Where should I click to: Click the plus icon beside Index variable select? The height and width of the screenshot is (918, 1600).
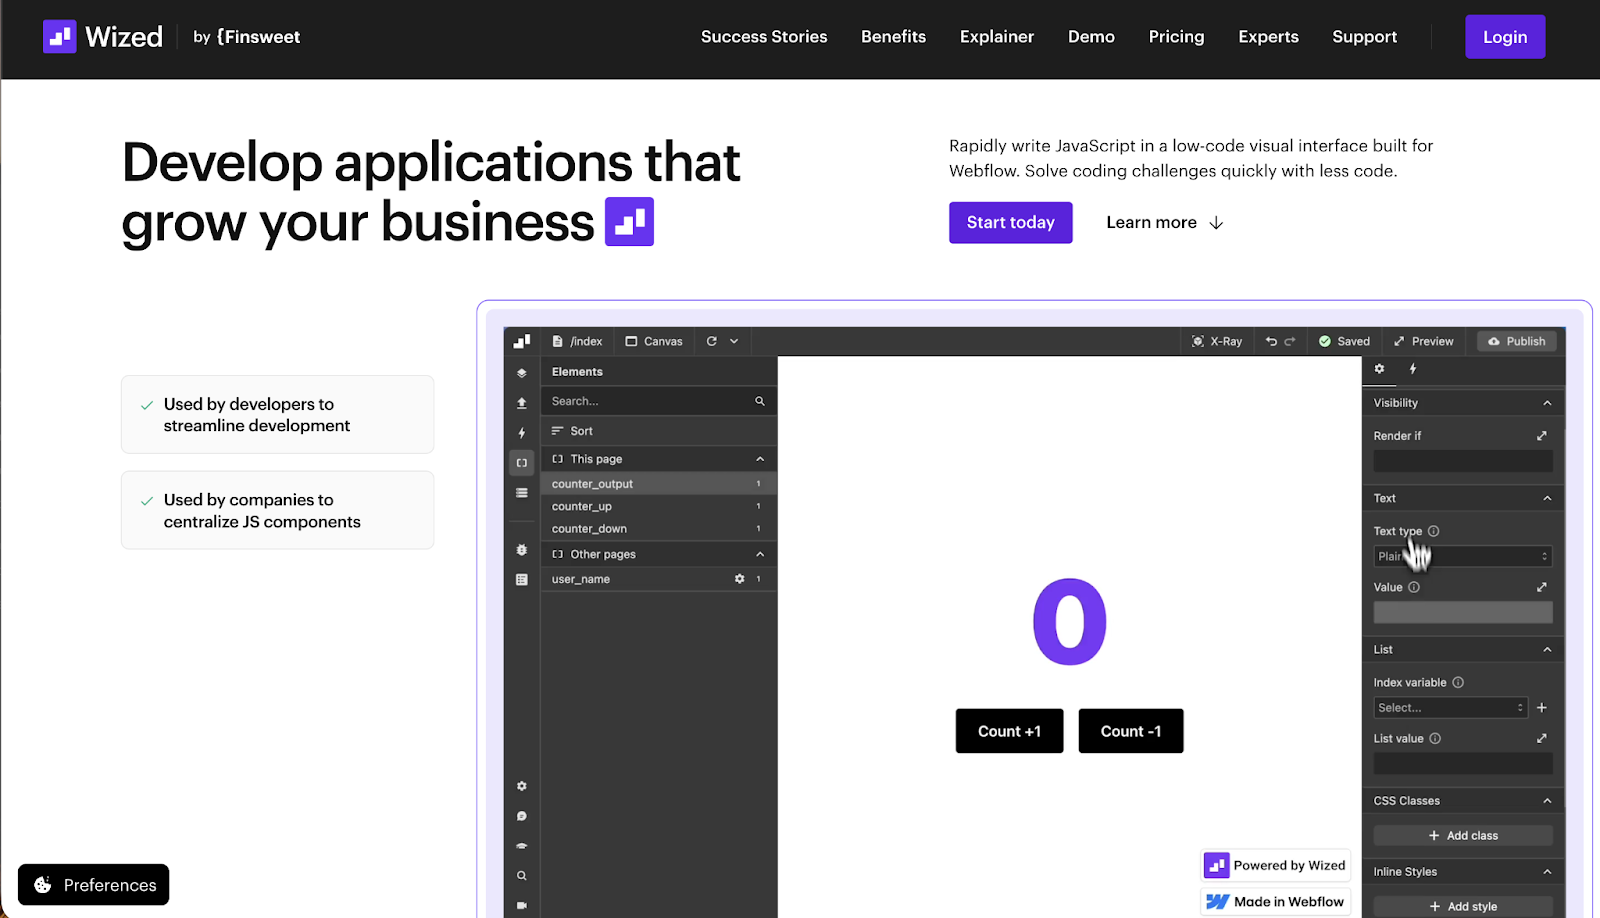point(1542,707)
